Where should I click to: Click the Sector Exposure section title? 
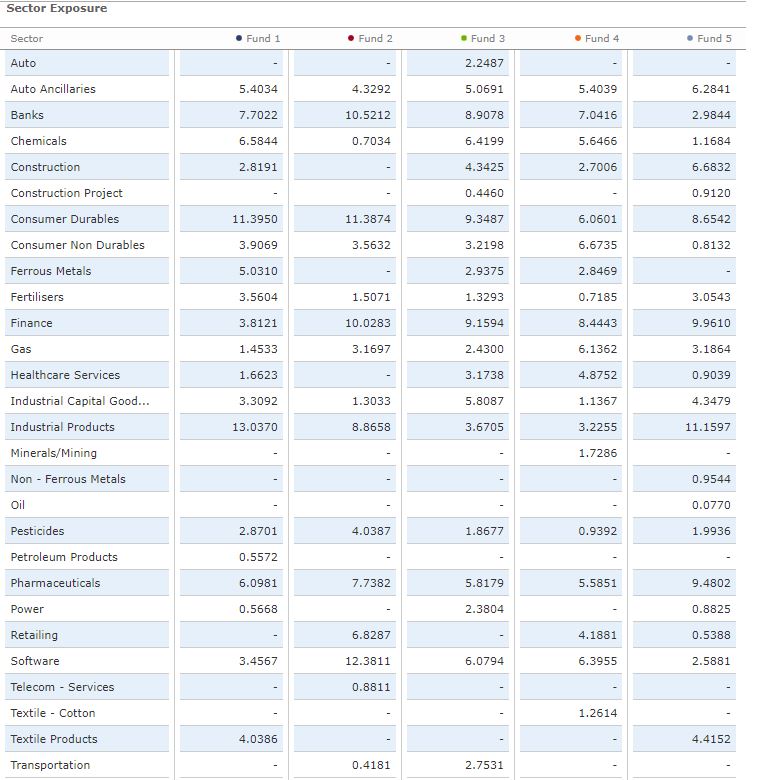(x=57, y=9)
